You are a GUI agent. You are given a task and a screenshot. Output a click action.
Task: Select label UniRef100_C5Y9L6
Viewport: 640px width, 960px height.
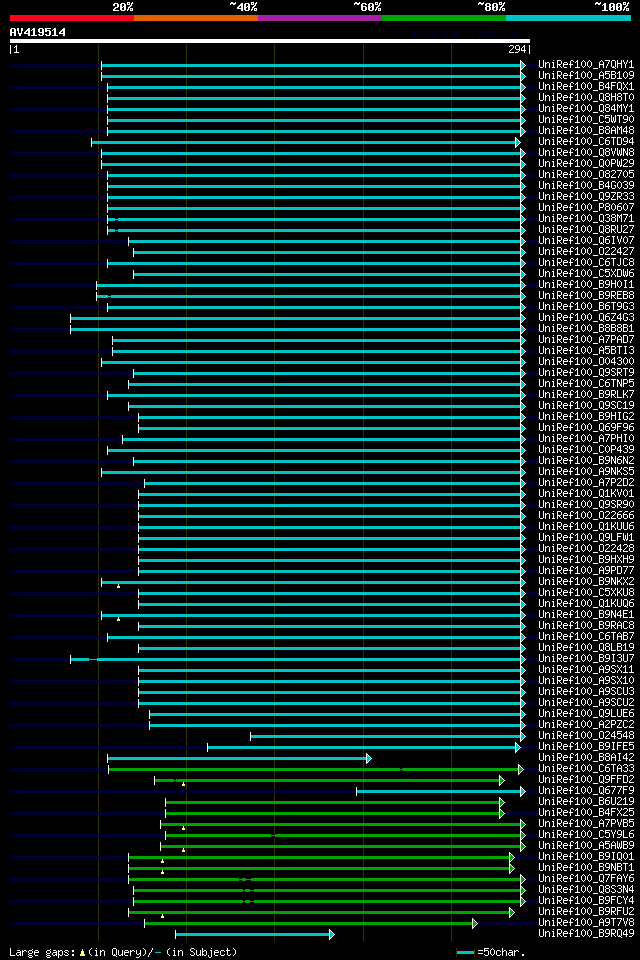click(x=586, y=836)
